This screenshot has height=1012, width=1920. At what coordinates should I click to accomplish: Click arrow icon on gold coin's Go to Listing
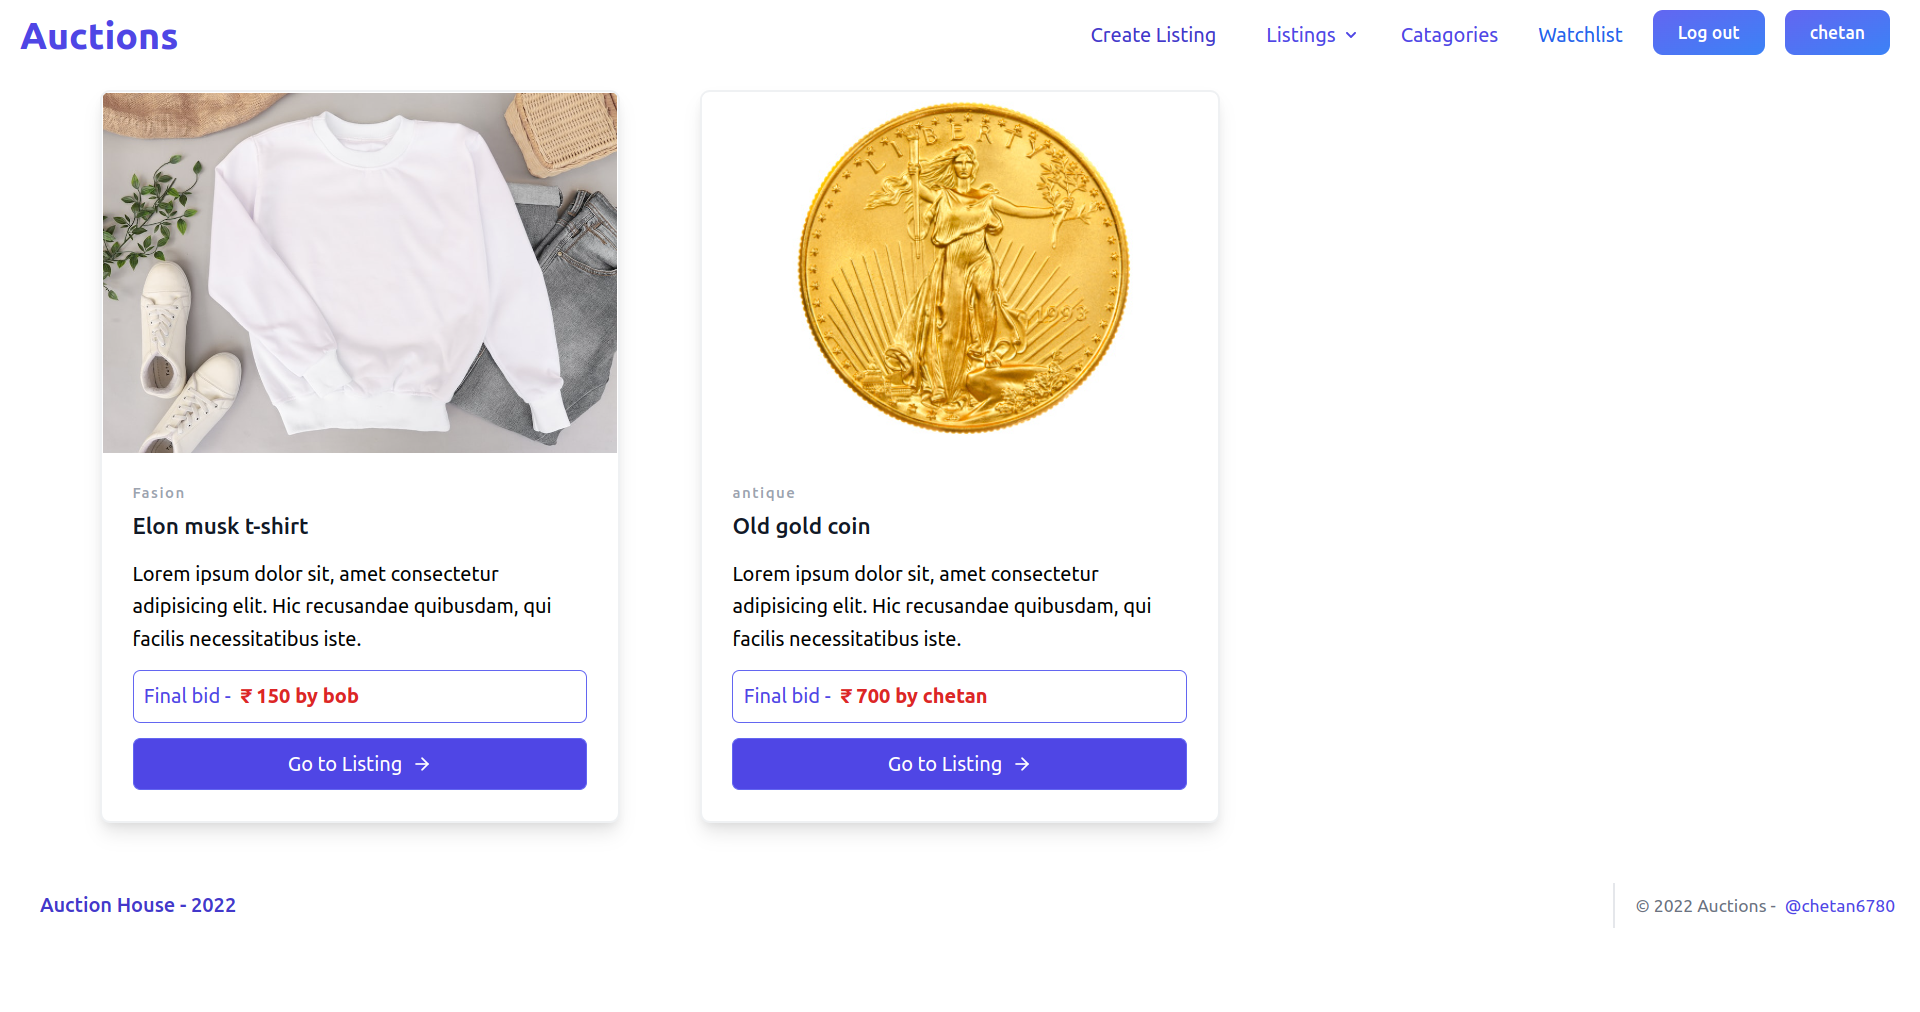pyautogui.click(x=1022, y=764)
